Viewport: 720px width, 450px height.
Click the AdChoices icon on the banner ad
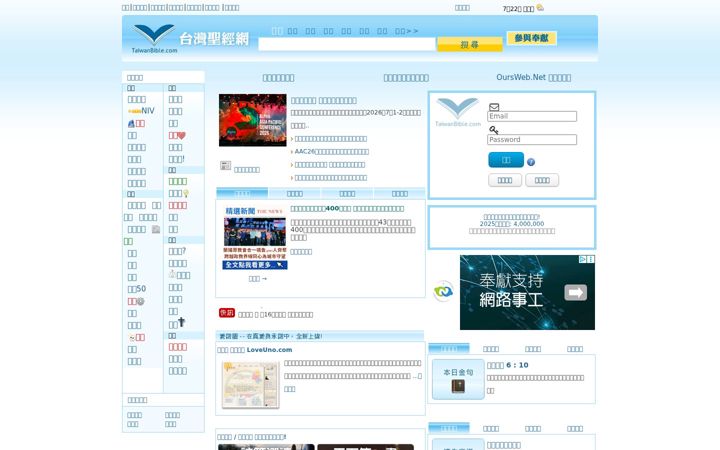(582, 259)
